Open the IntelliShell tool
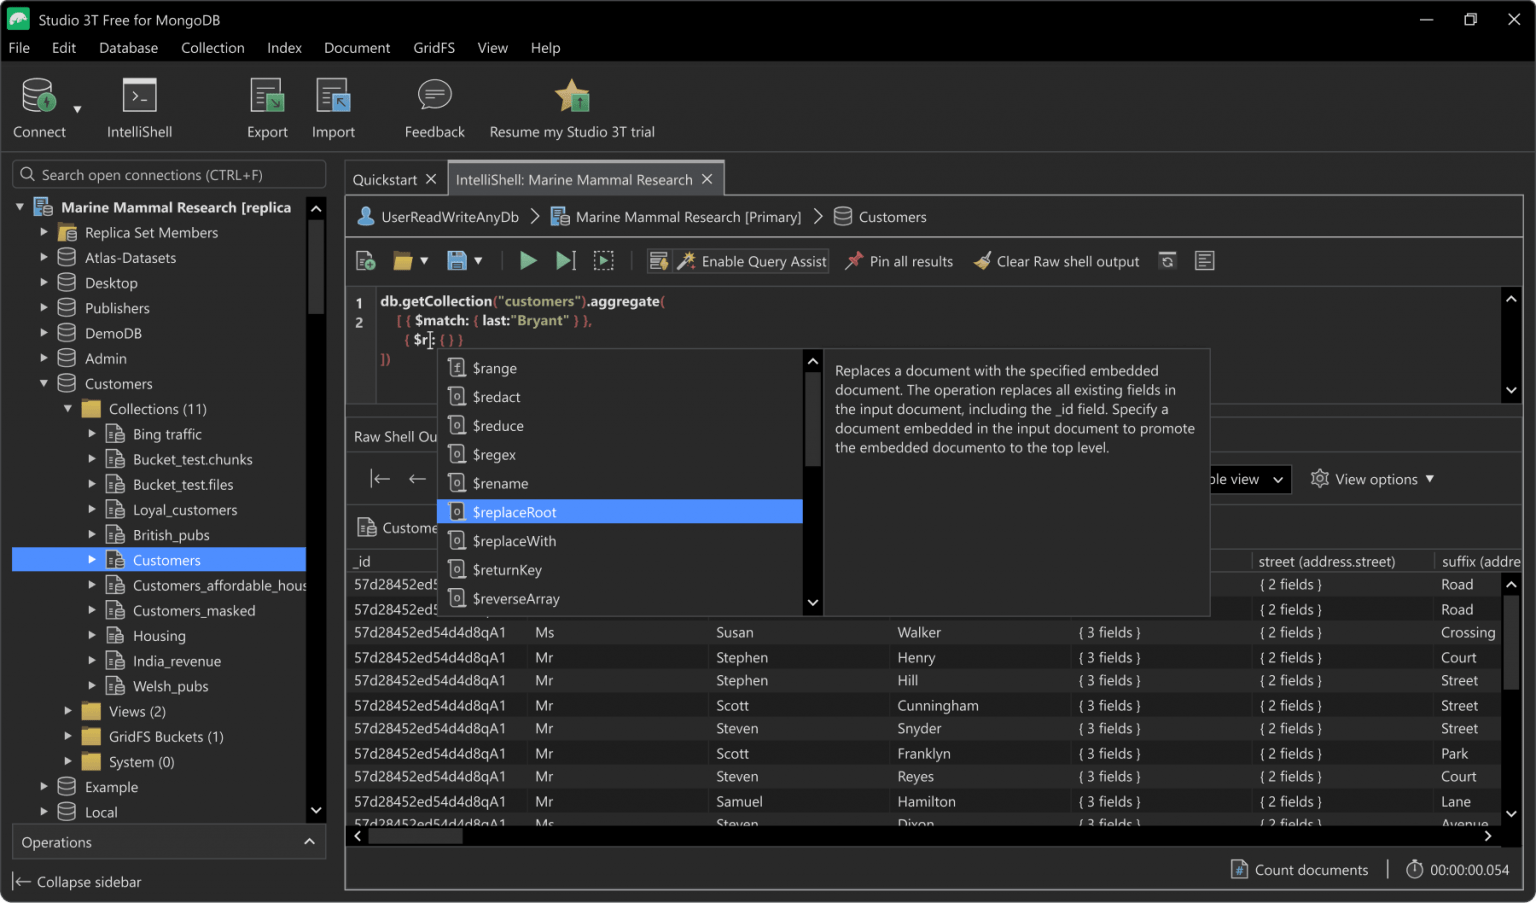Viewport: 1536px width, 903px height. tap(139, 105)
